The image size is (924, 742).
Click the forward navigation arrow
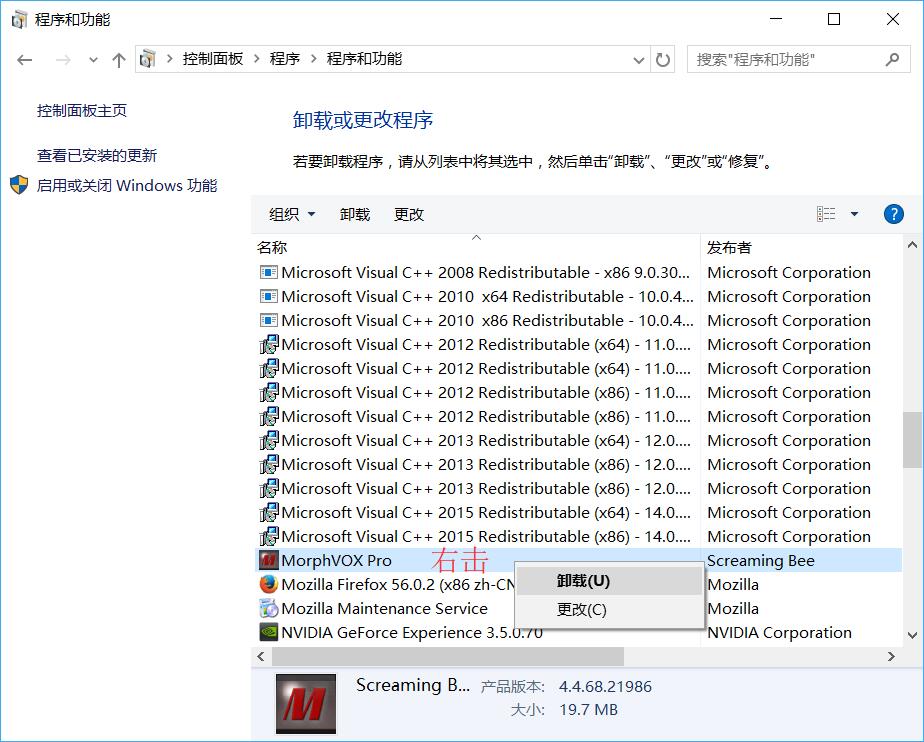tap(63, 60)
